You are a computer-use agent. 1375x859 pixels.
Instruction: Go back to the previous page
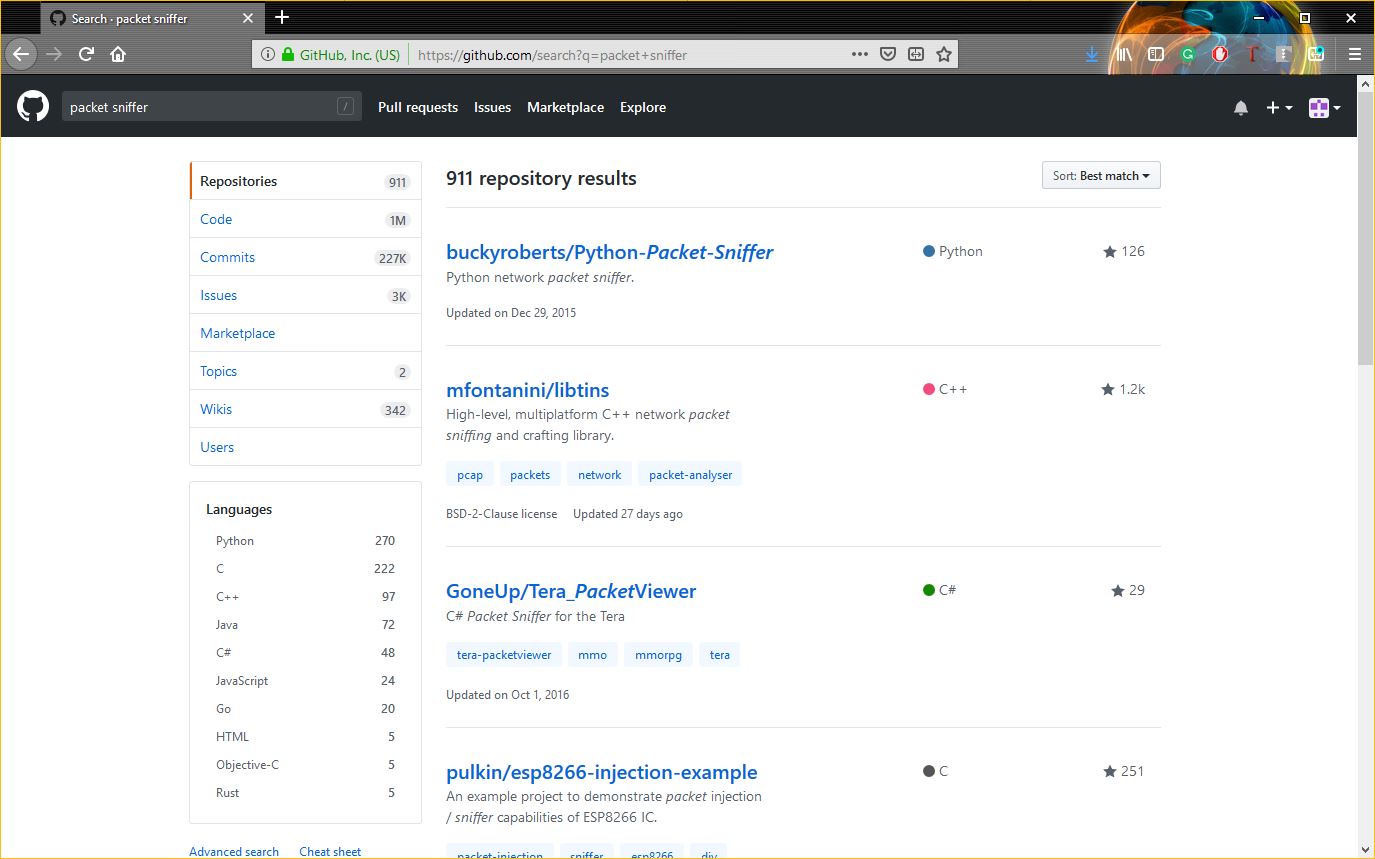pos(21,54)
